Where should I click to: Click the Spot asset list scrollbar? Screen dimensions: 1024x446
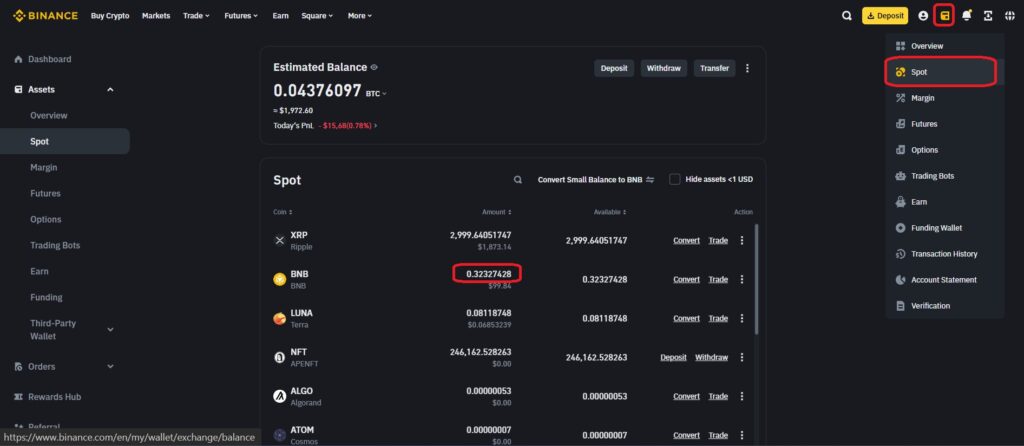pos(757,279)
